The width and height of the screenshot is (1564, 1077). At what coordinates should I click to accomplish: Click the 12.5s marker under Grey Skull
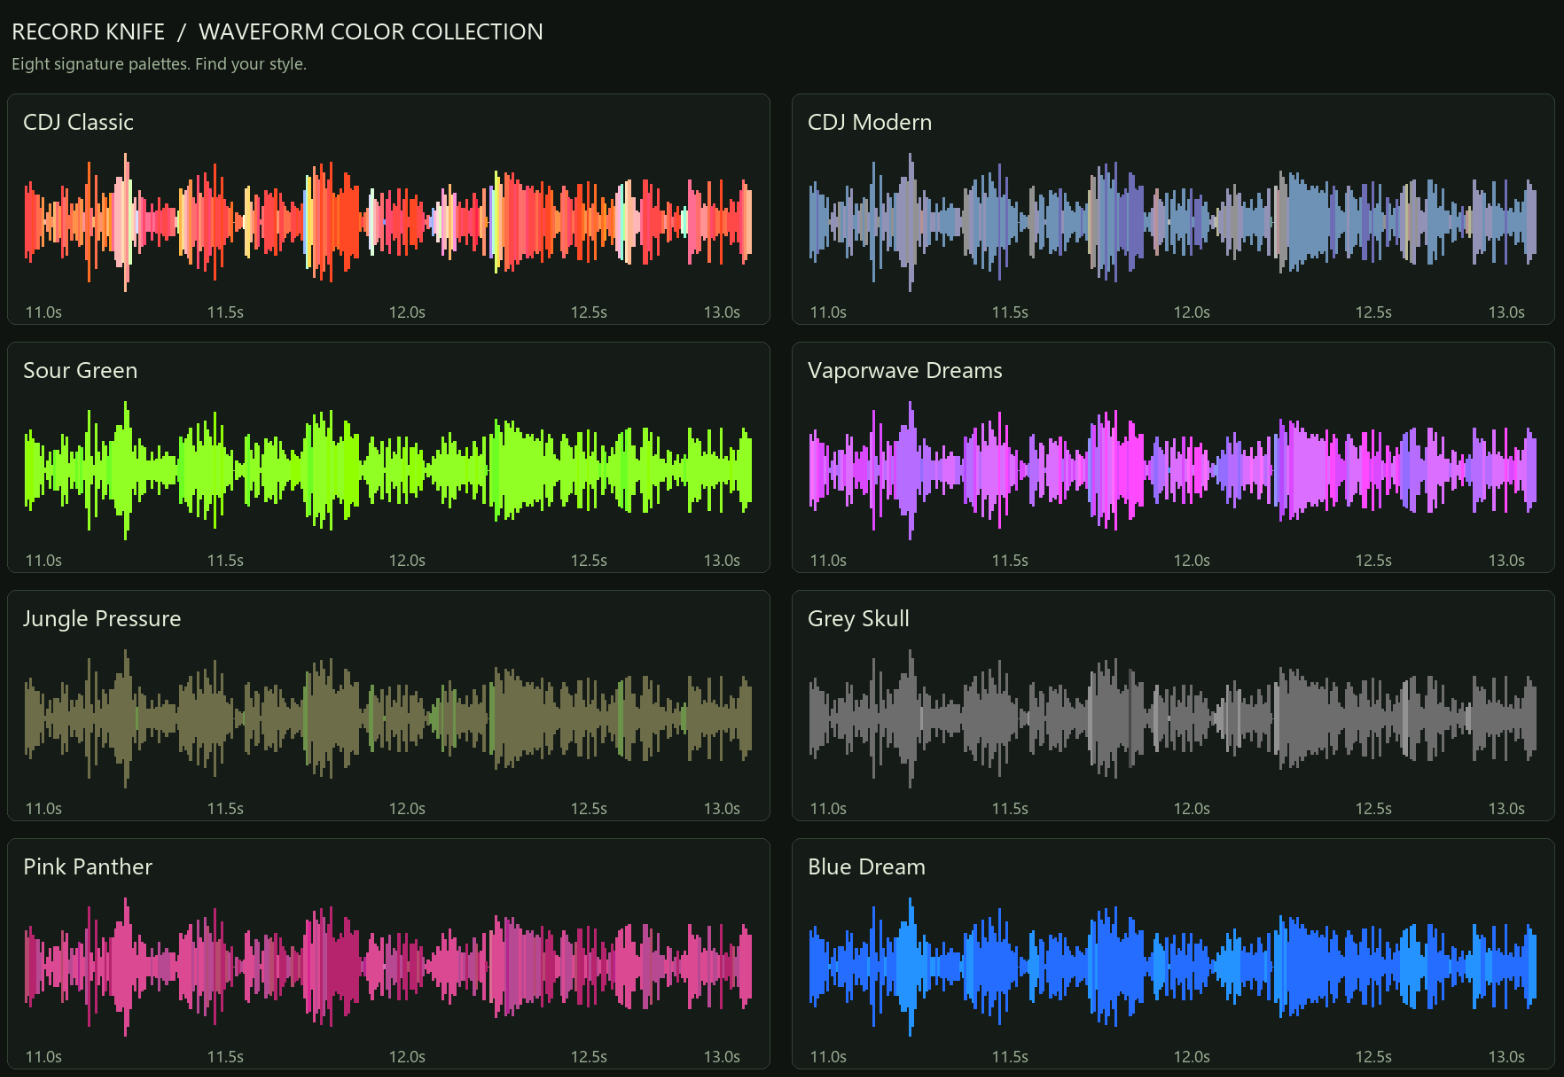(x=1374, y=808)
